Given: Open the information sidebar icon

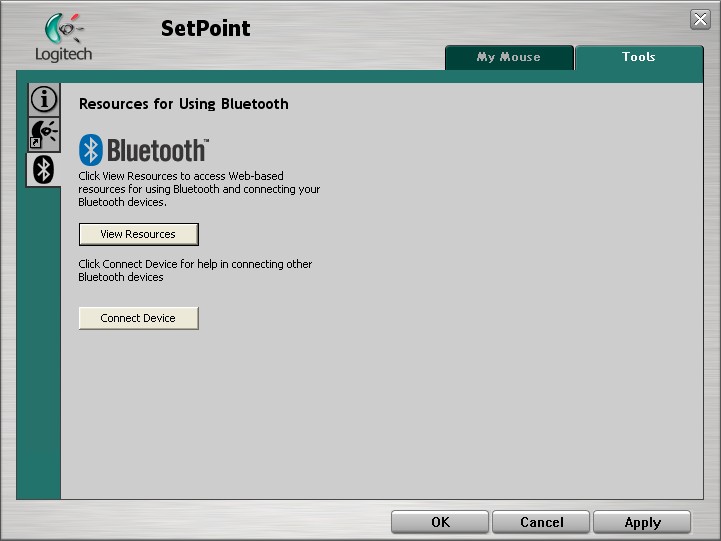Looking at the screenshot, I should pyautogui.click(x=44, y=99).
